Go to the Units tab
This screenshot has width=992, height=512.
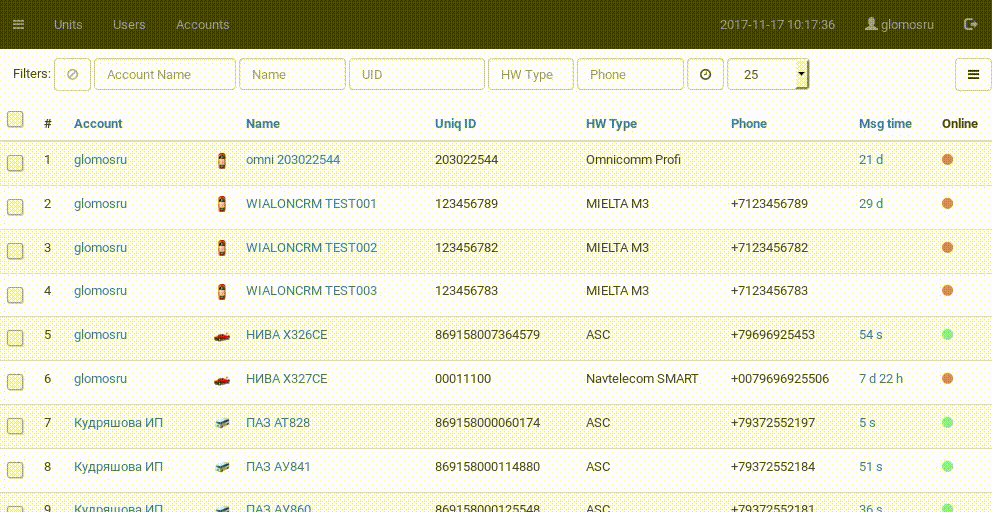[x=68, y=24]
